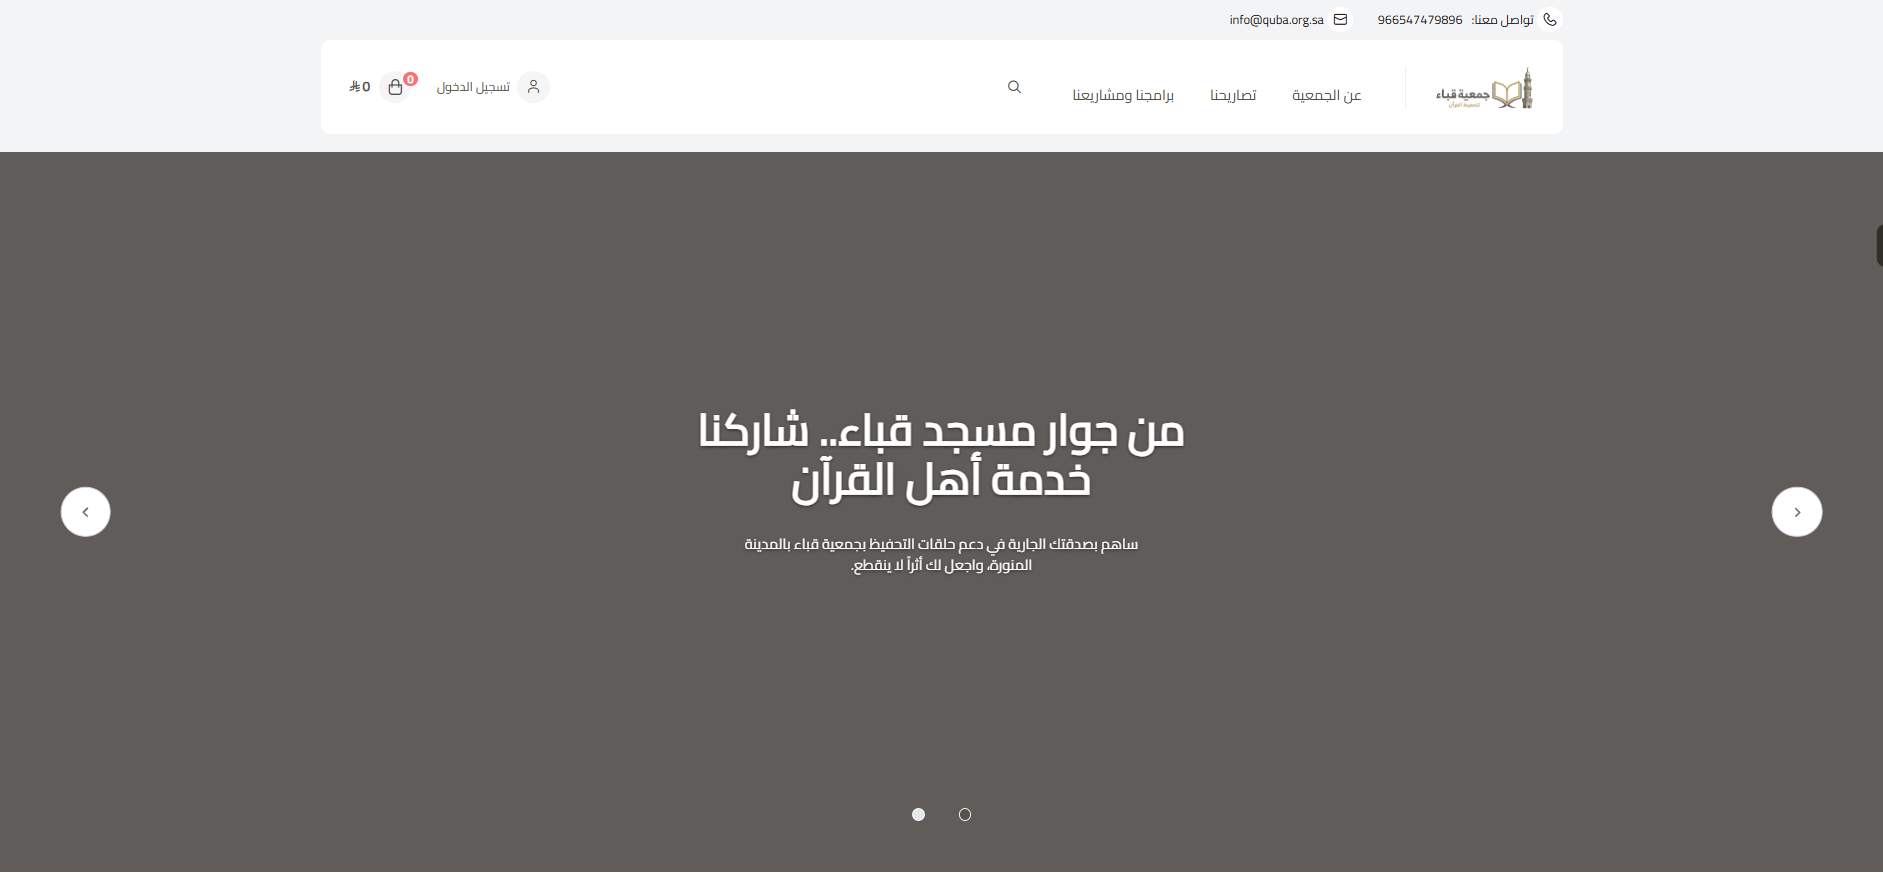Viewport: 1883px width, 894px height.
Task: Open برامجنا ومشاريعنا menu item
Action: (1123, 95)
